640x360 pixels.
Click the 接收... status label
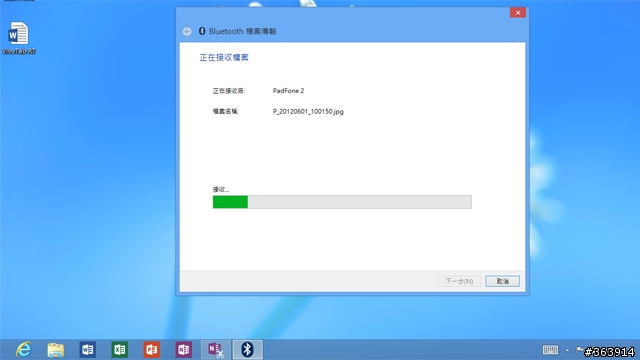coord(221,189)
